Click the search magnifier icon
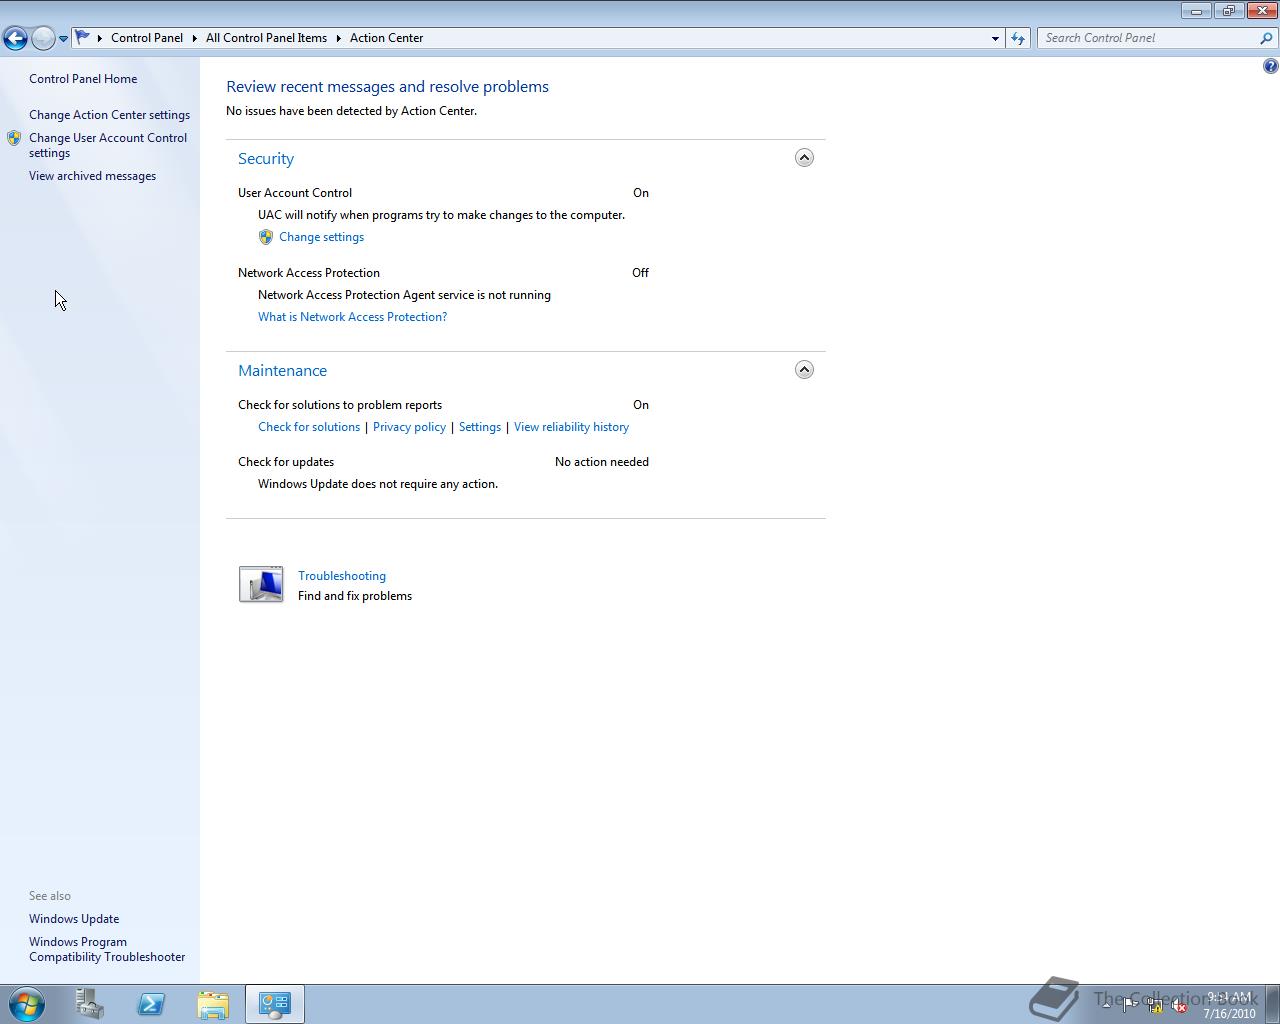The image size is (1280, 1024). coord(1267,38)
